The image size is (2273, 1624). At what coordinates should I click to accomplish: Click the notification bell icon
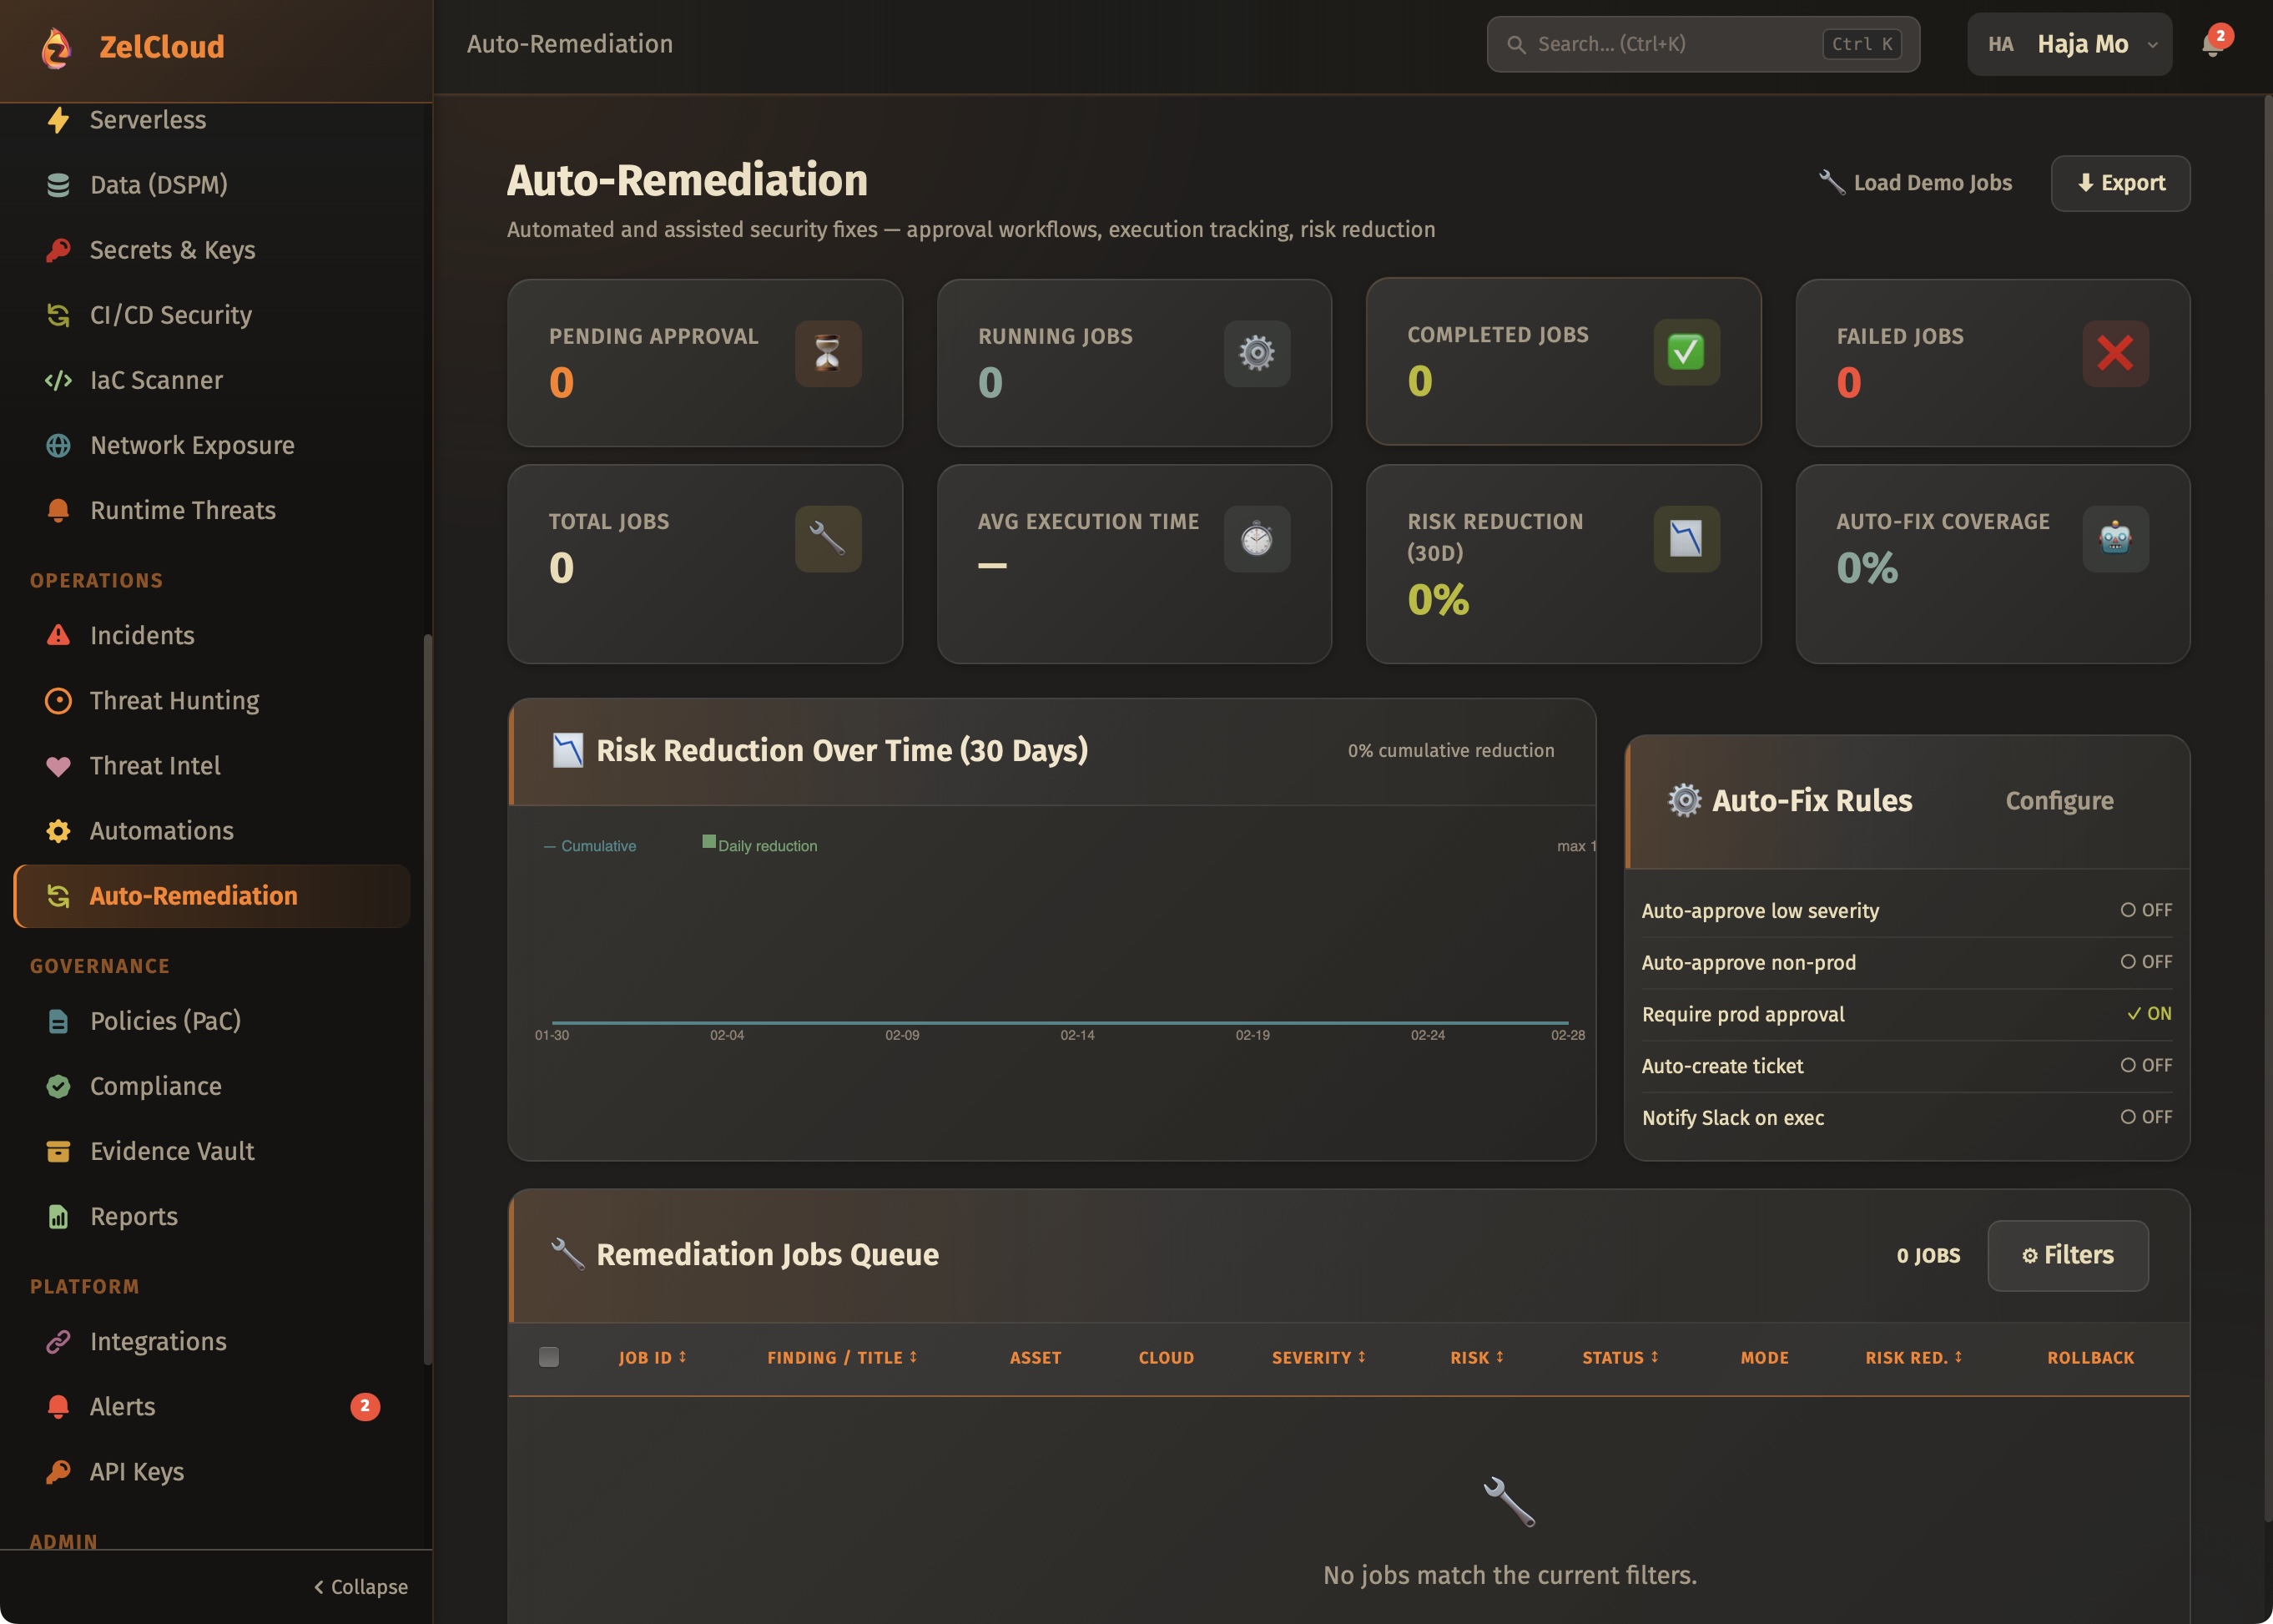point(2211,45)
